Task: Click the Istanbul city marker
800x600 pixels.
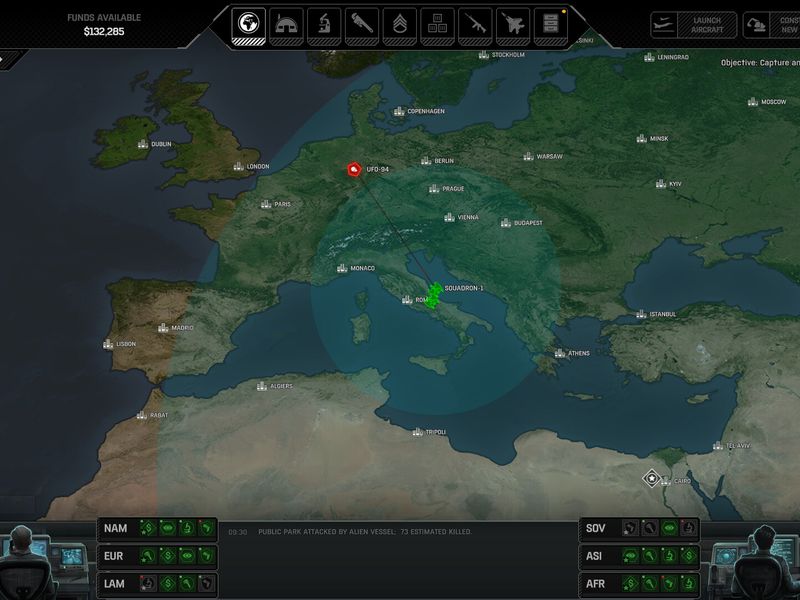Action: [x=641, y=314]
